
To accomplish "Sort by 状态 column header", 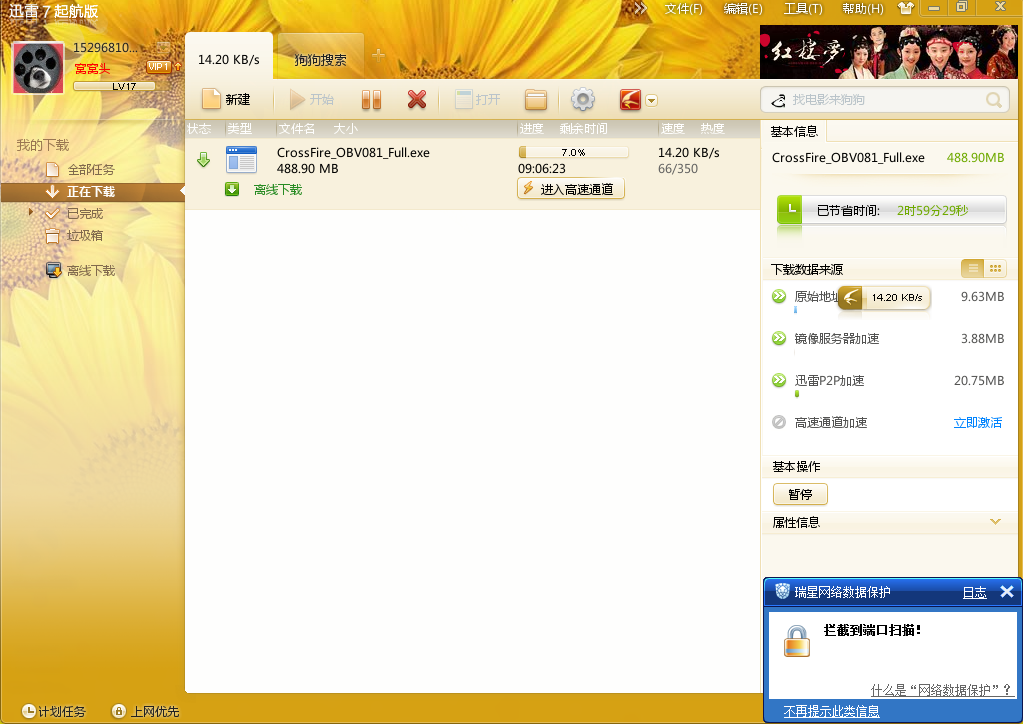I will click(x=199, y=128).
